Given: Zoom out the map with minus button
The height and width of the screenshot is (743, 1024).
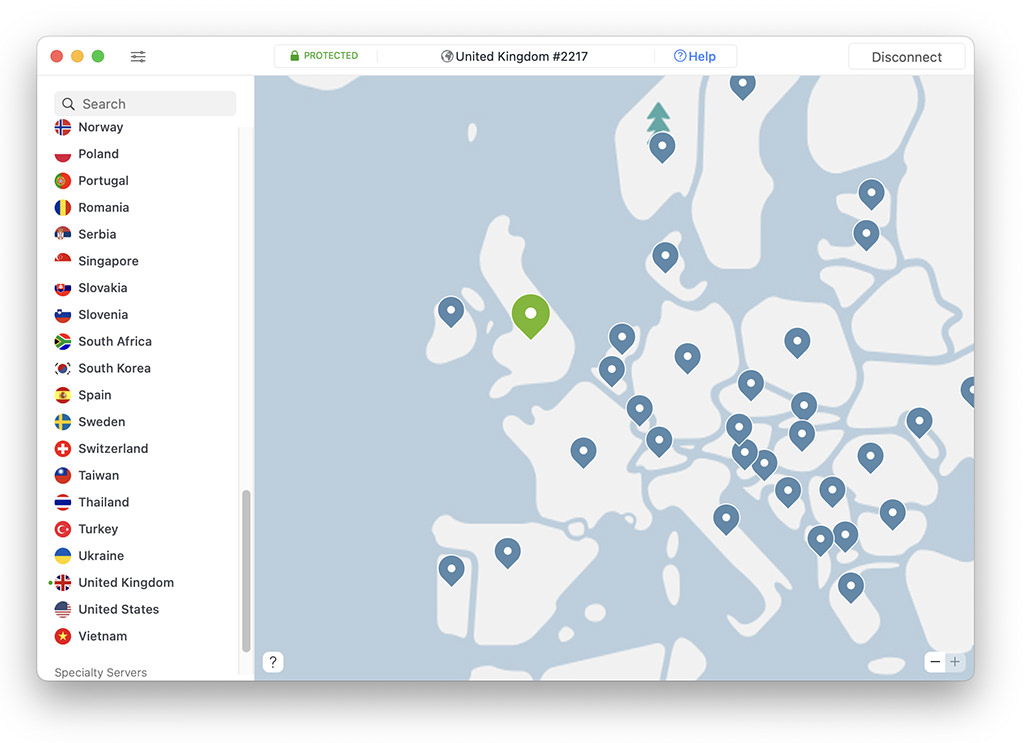Looking at the screenshot, I should click(x=935, y=662).
